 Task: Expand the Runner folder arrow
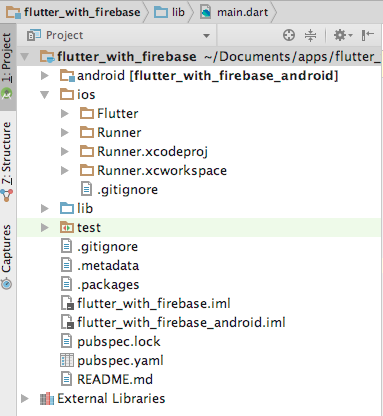coord(65,133)
